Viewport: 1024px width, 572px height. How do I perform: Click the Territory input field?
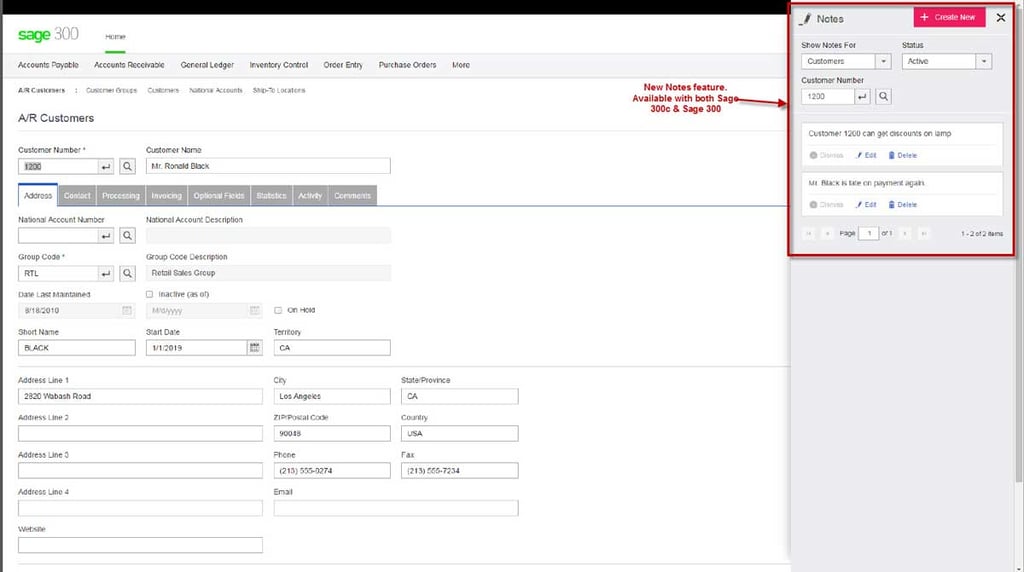(332, 348)
